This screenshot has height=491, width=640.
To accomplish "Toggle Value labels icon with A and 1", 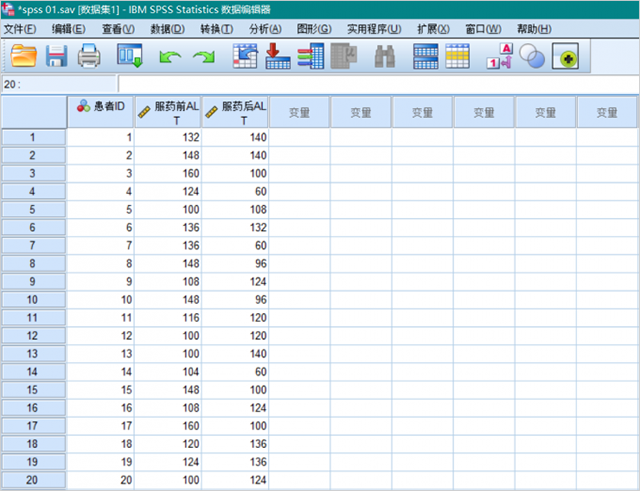I will 500,56.
